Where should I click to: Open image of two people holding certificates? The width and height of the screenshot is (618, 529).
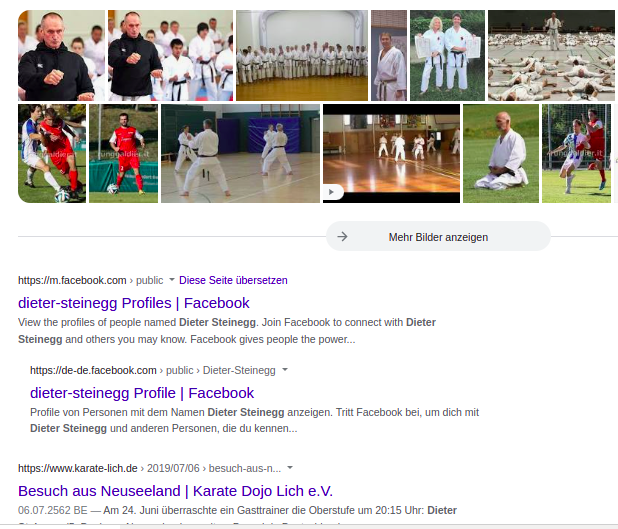[x=447, y=55]
